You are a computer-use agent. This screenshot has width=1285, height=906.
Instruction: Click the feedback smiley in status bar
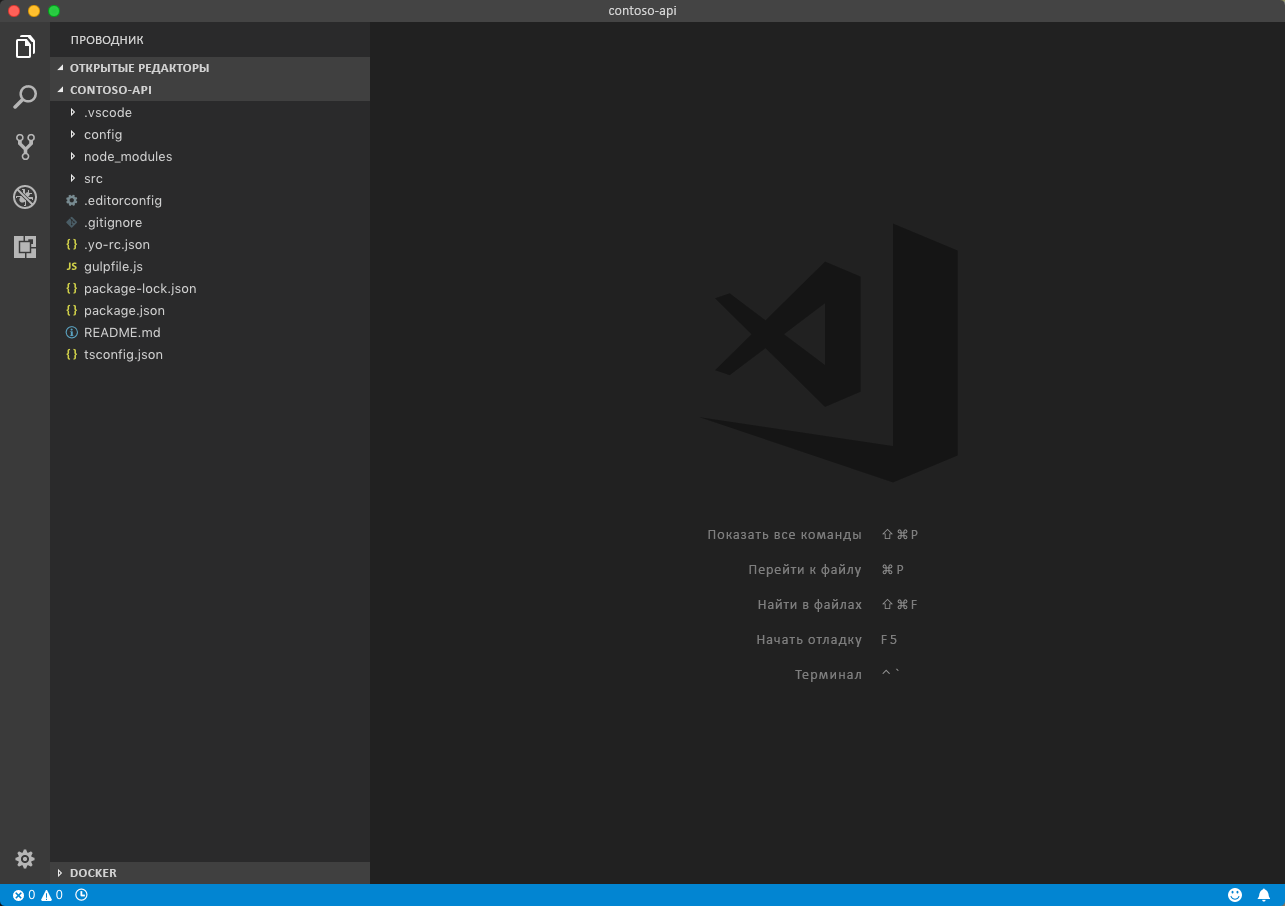[1234, 894]
